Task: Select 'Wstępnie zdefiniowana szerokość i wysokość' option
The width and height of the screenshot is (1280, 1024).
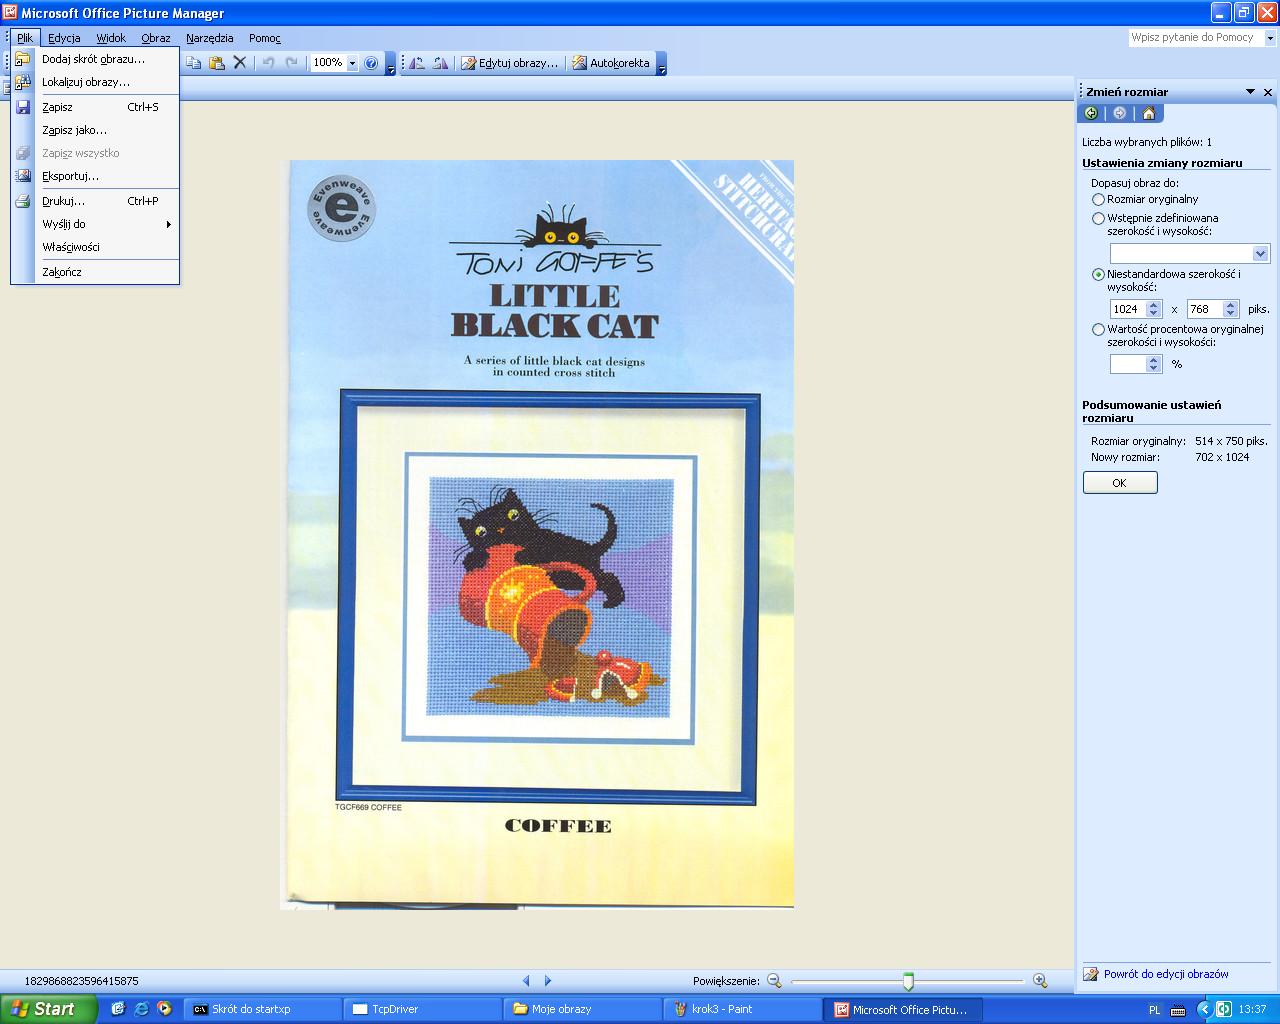Action: (1098, 218)
